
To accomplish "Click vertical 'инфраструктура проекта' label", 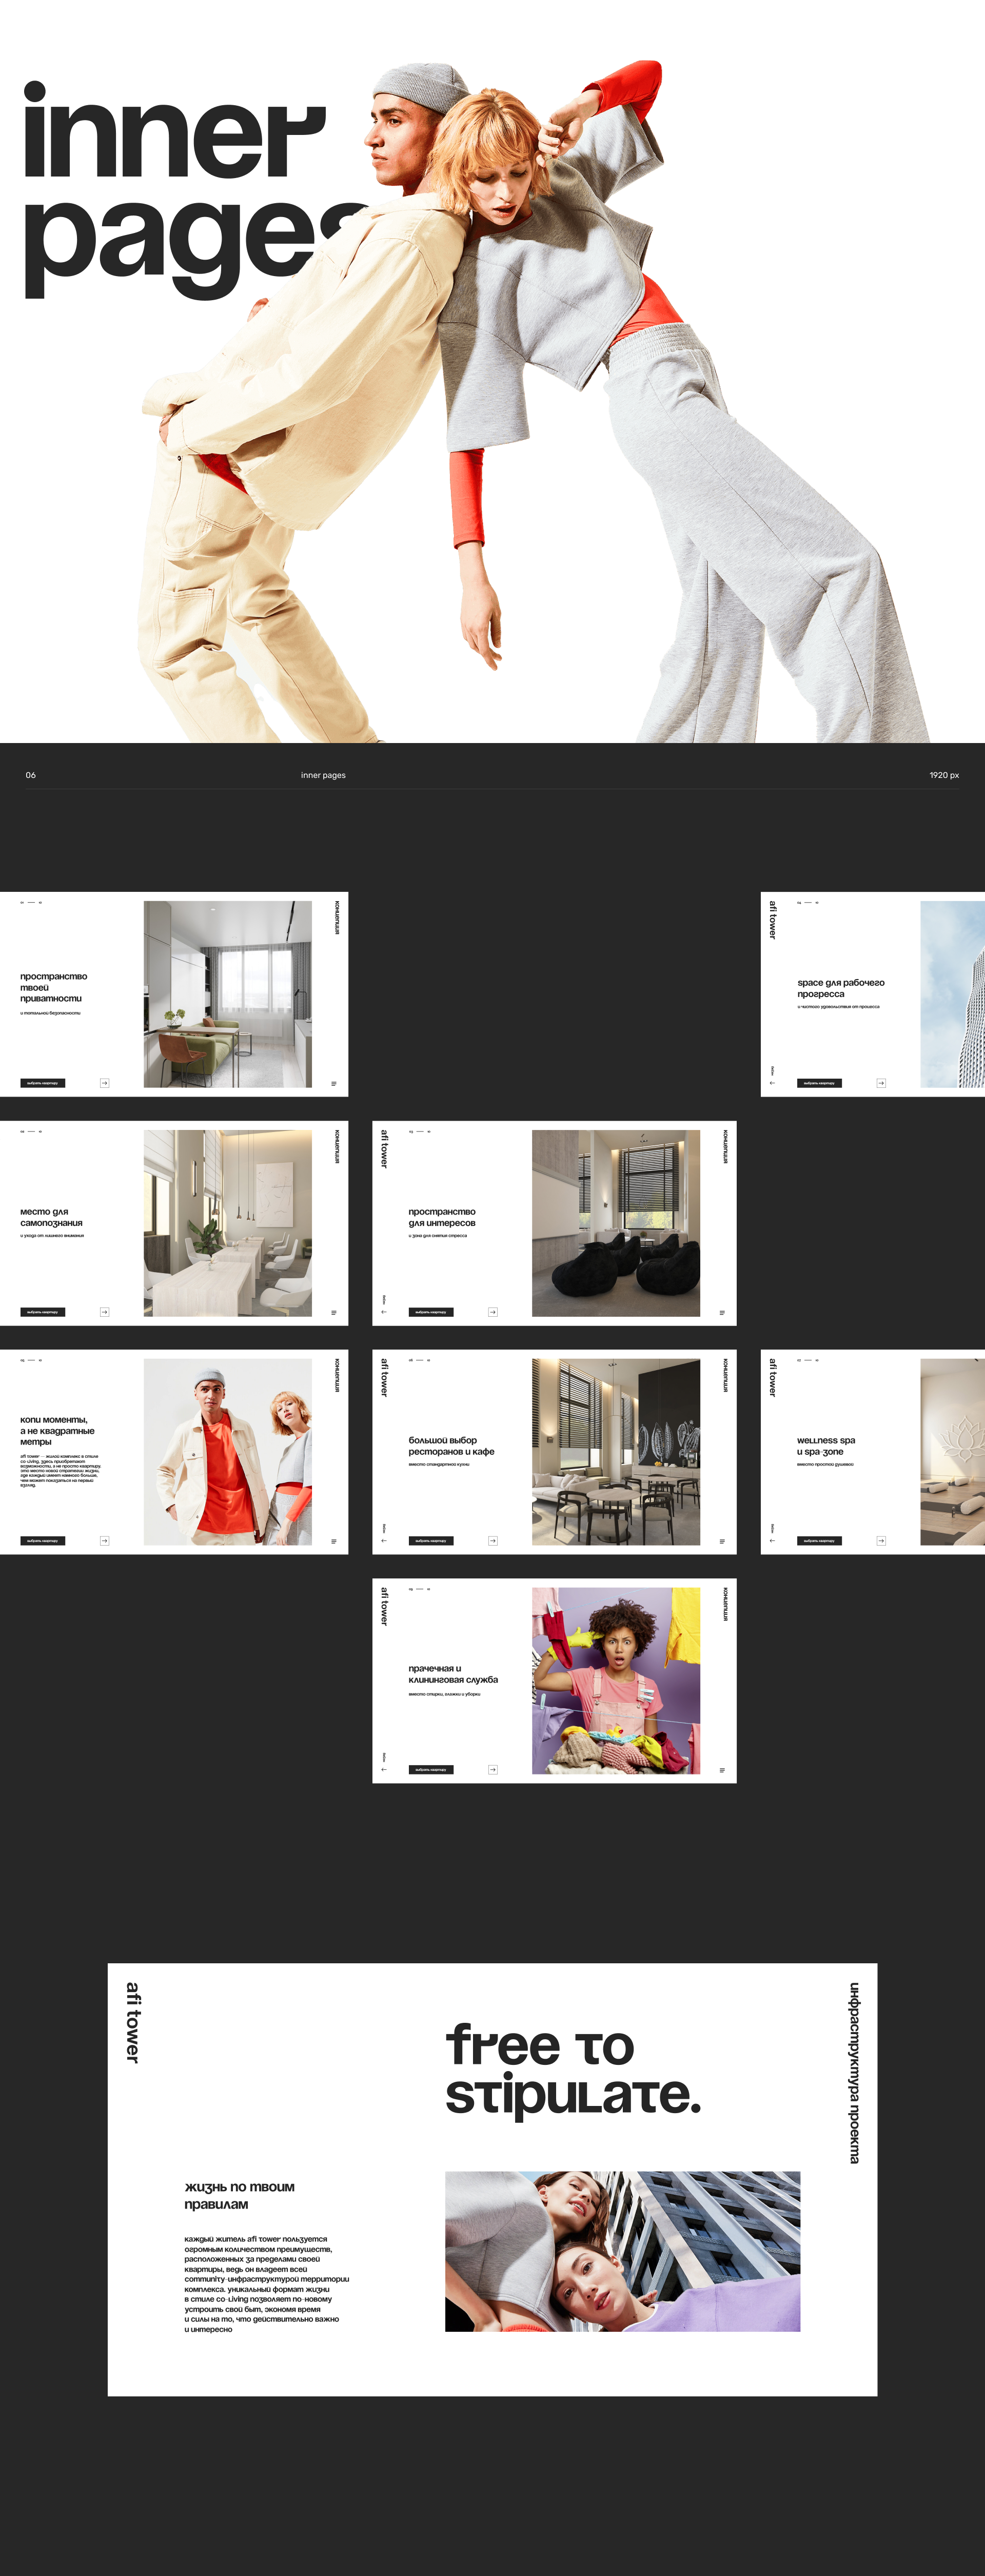I will 854,2073.
